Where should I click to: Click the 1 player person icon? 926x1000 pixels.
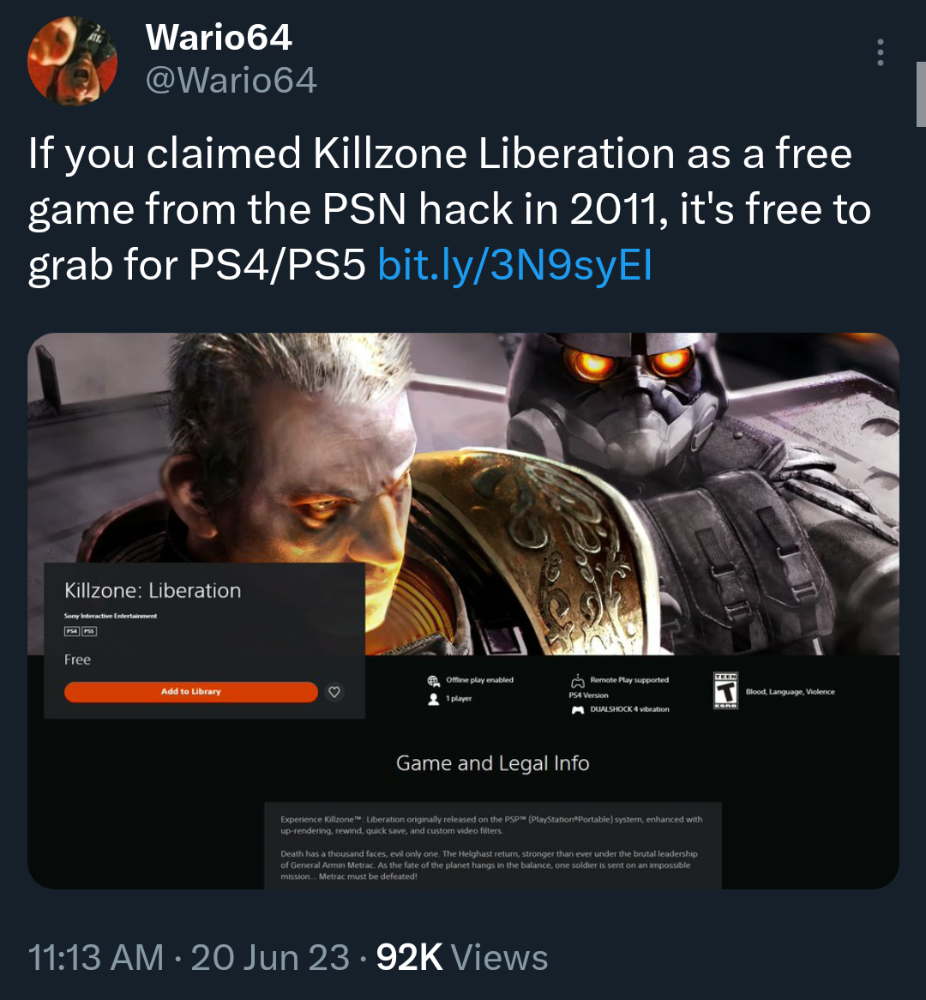click(x=434, y=699)
